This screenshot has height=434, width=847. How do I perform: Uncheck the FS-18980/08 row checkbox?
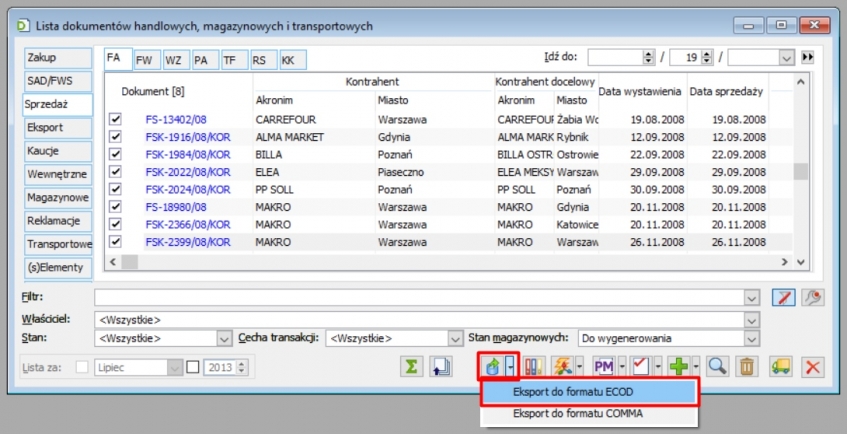(115, 206)
